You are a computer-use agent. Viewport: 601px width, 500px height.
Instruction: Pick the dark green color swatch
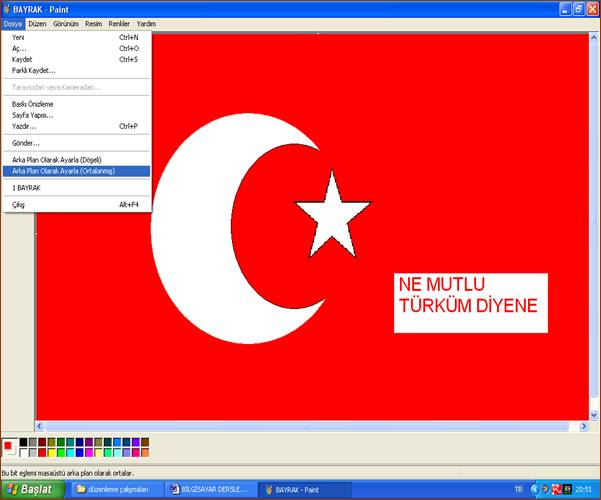[61, 442]
